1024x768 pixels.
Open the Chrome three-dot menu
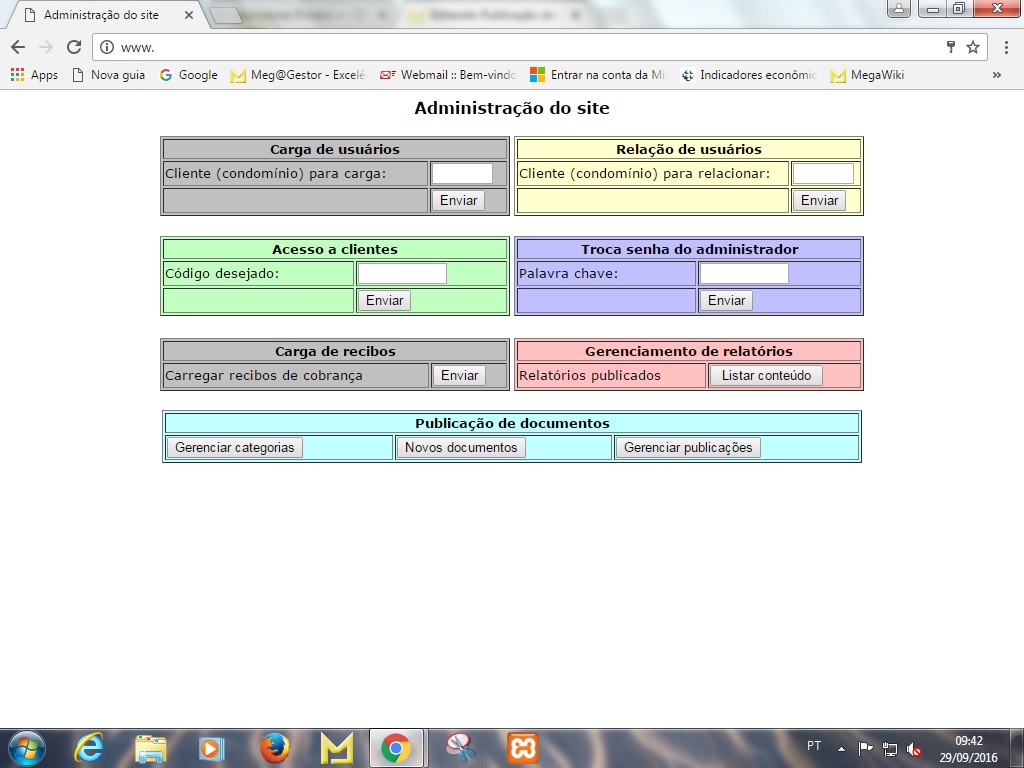coord(1005,47)
